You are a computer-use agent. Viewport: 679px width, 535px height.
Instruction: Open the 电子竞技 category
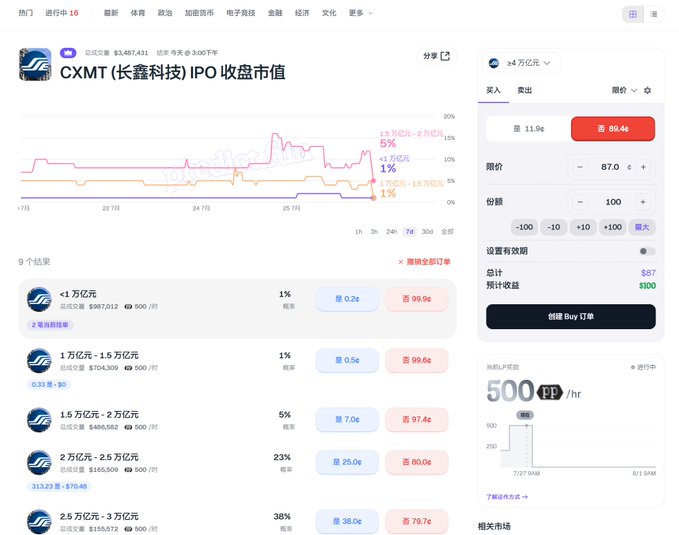click(x=241, y=13)
